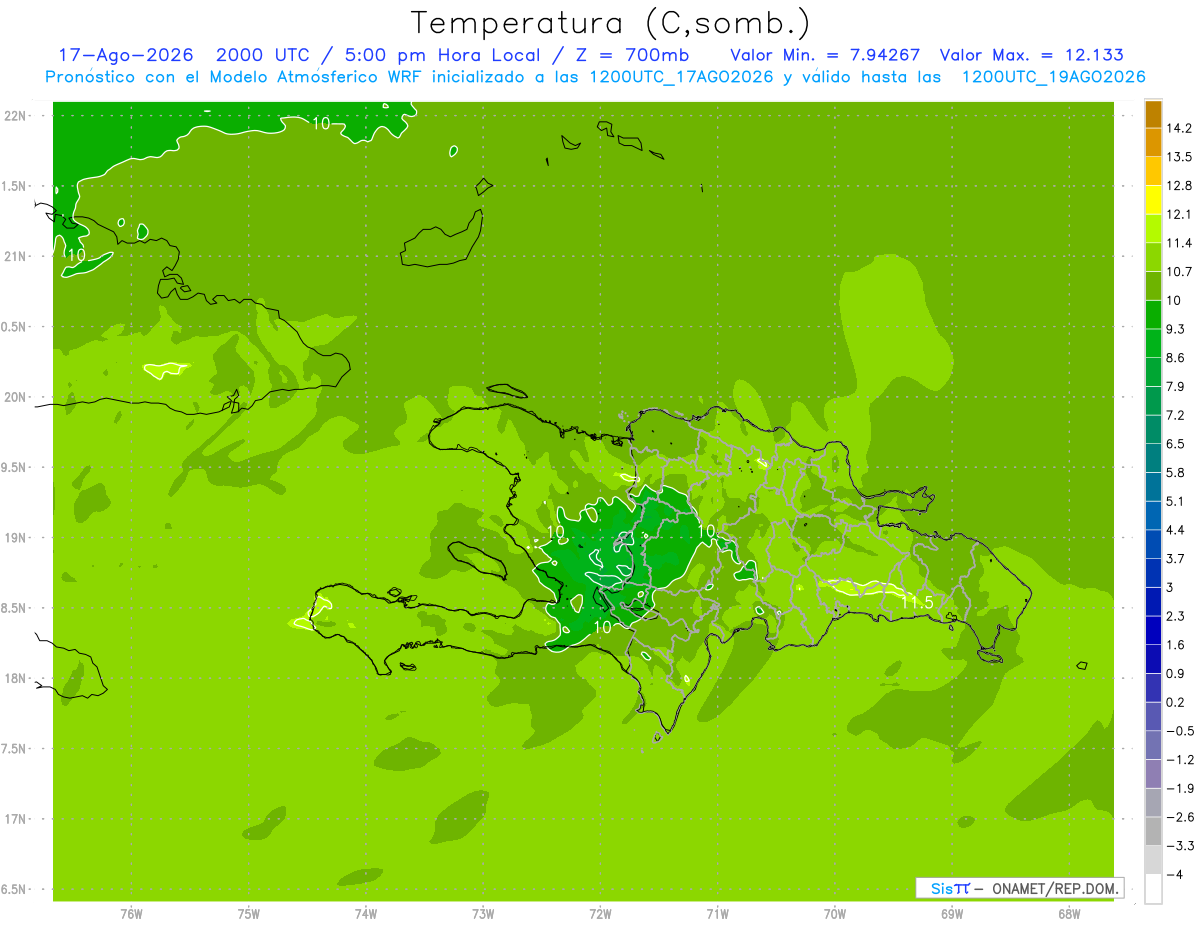Click the '17N' latitude axis label
The height and width of the screenshot is (927, 1200).
16,819
